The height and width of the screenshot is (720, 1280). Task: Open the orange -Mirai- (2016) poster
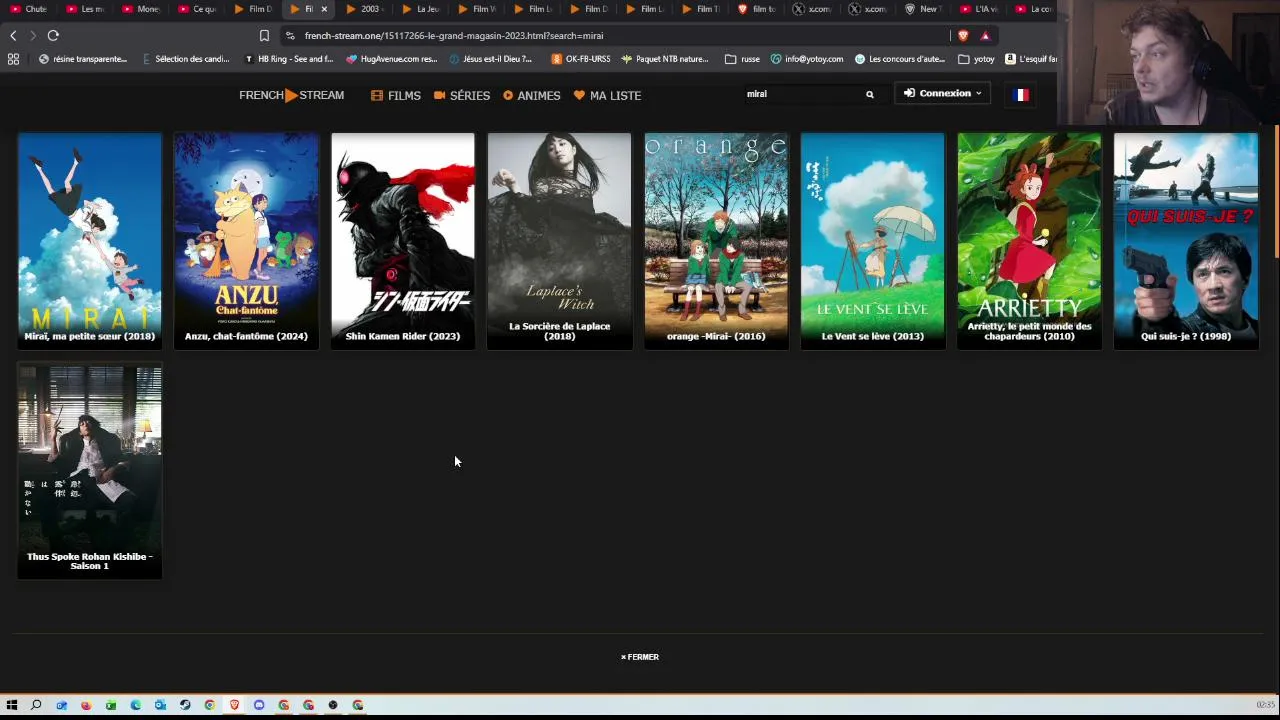pos(716,241)
